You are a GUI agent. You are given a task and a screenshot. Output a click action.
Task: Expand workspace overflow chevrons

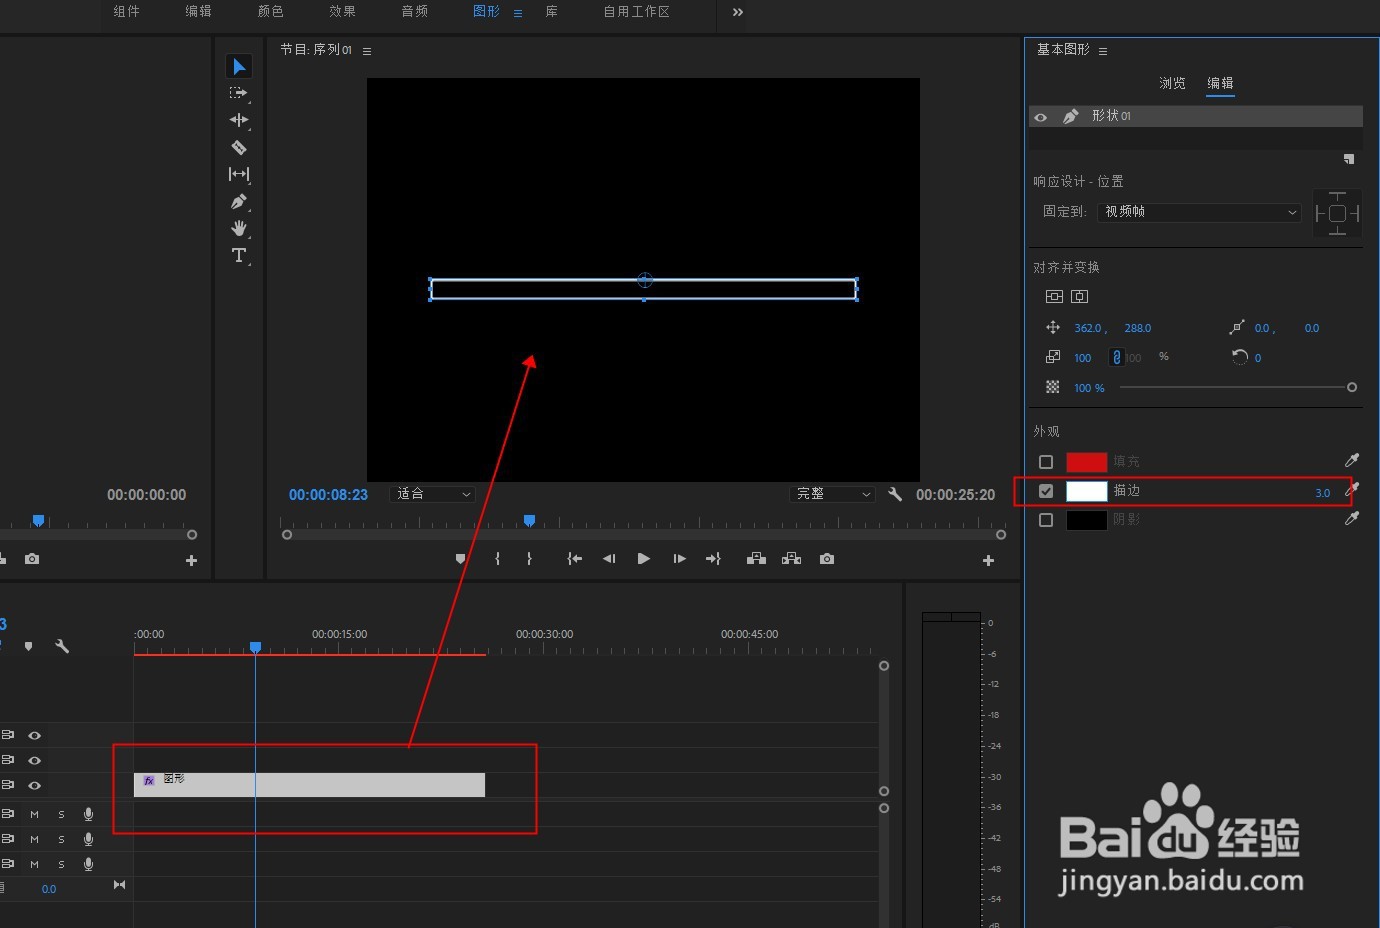point(738,12)
